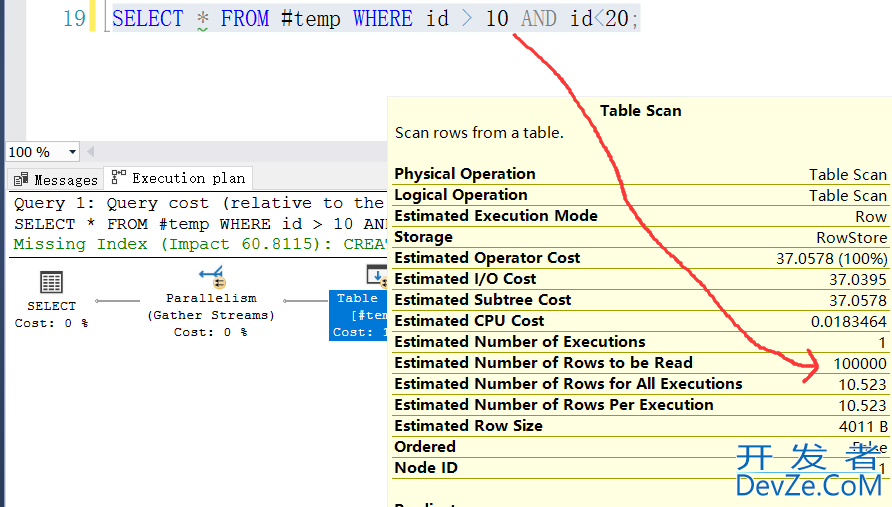Select the Parallelism Gather Streams operator icon
This screenshot has width=892, height=507.
(x=212, y=276)
